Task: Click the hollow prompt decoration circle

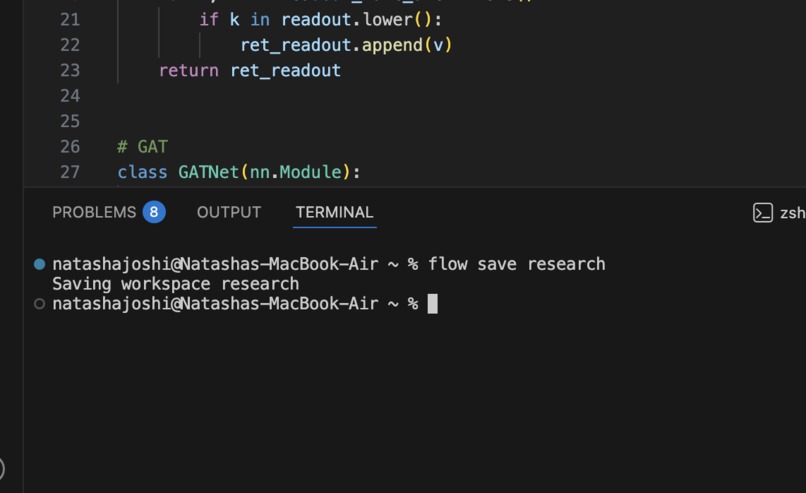Action: [39, 304]
